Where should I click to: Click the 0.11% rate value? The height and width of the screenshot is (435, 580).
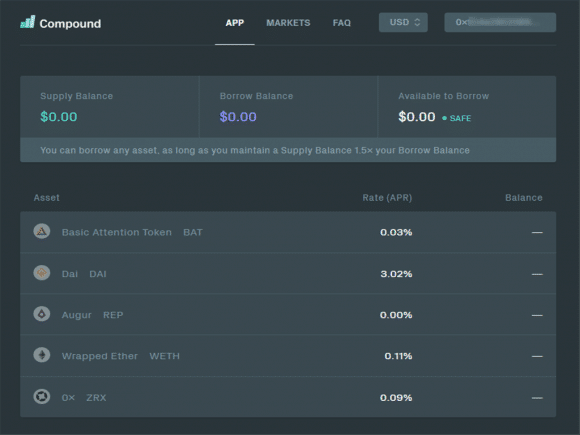click(398, 356)
